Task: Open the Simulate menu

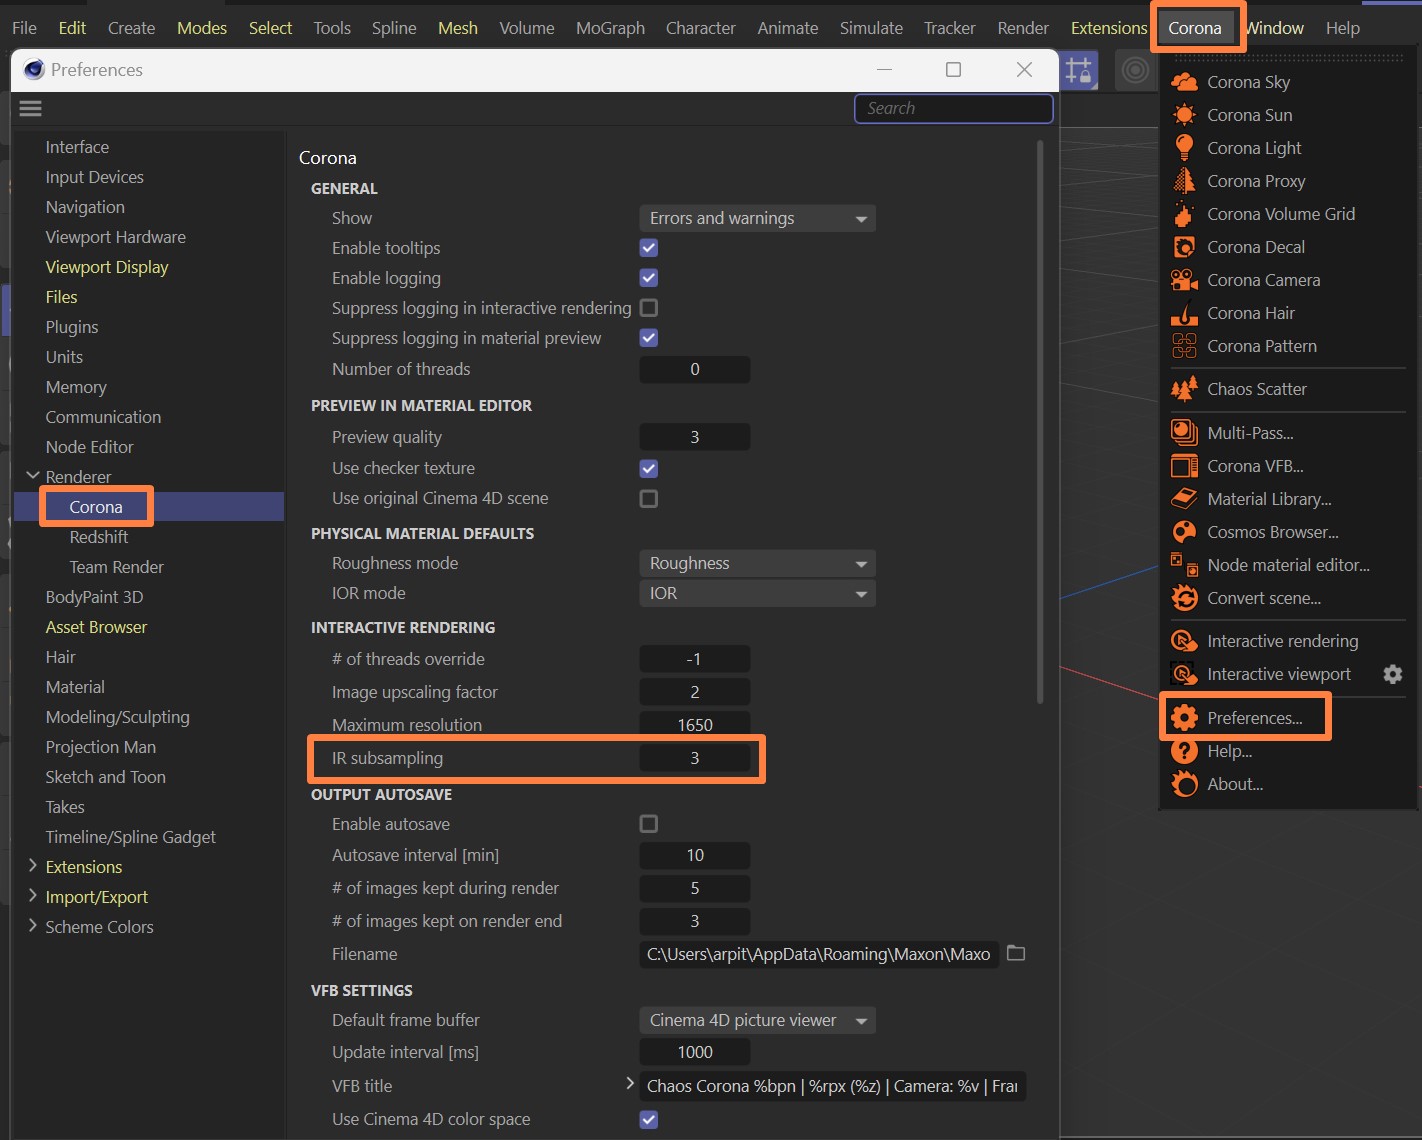Action: (x=871, y=28)
